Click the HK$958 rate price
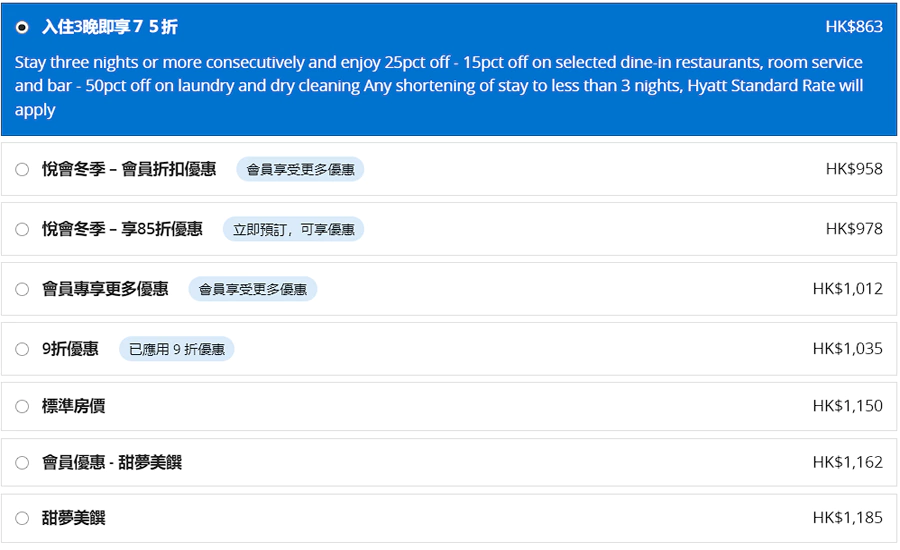 (853, 169)
